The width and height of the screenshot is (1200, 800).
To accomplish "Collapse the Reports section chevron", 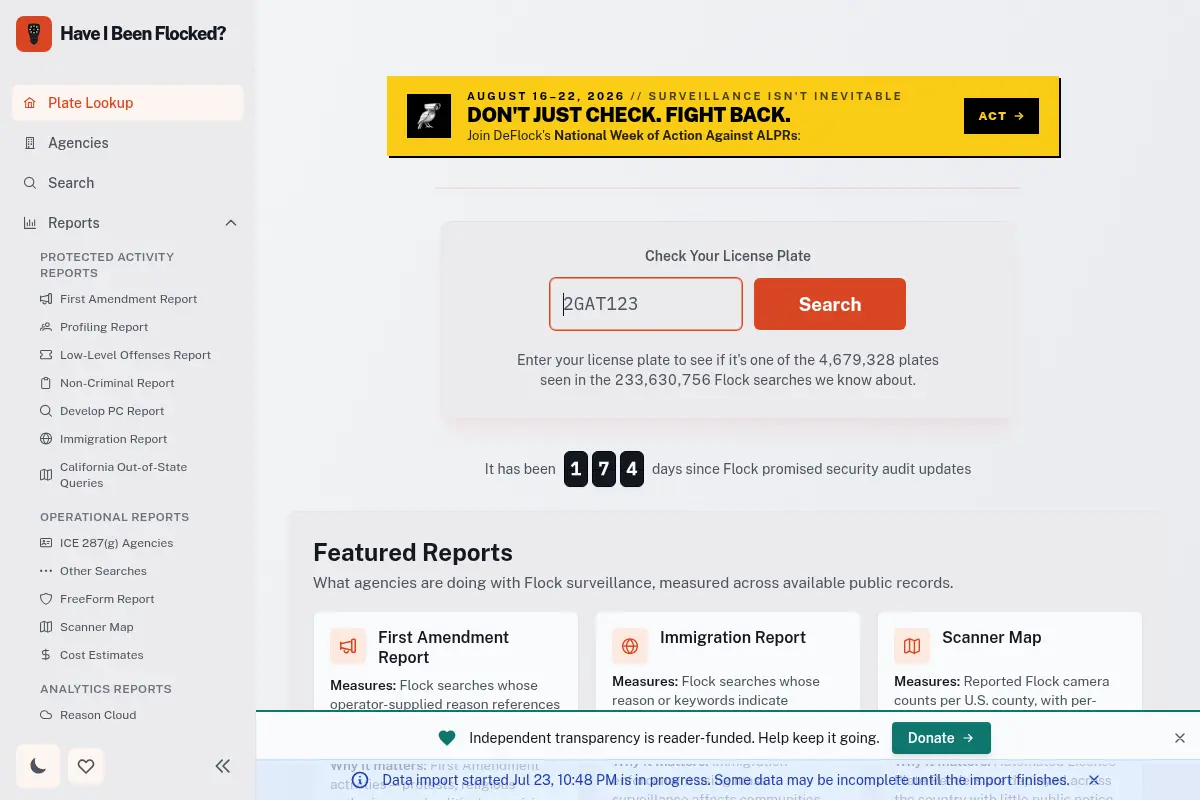I will point(231,223).
